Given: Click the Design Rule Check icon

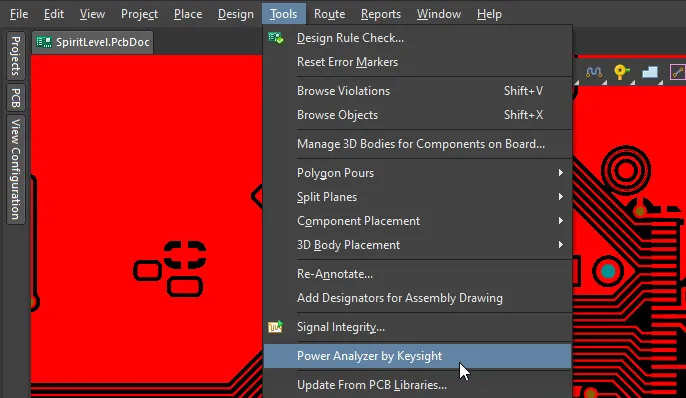Looking at the screenshot, I should (276, 38).
